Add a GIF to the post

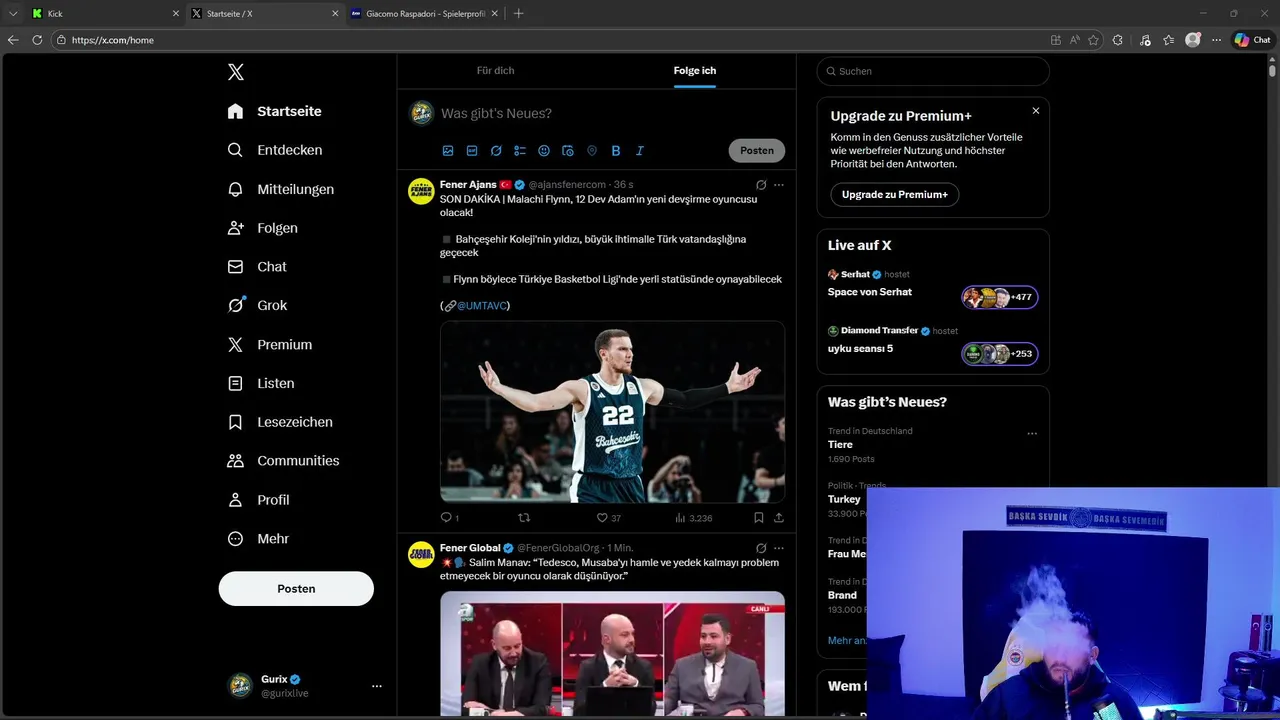(x=472, y=151)
